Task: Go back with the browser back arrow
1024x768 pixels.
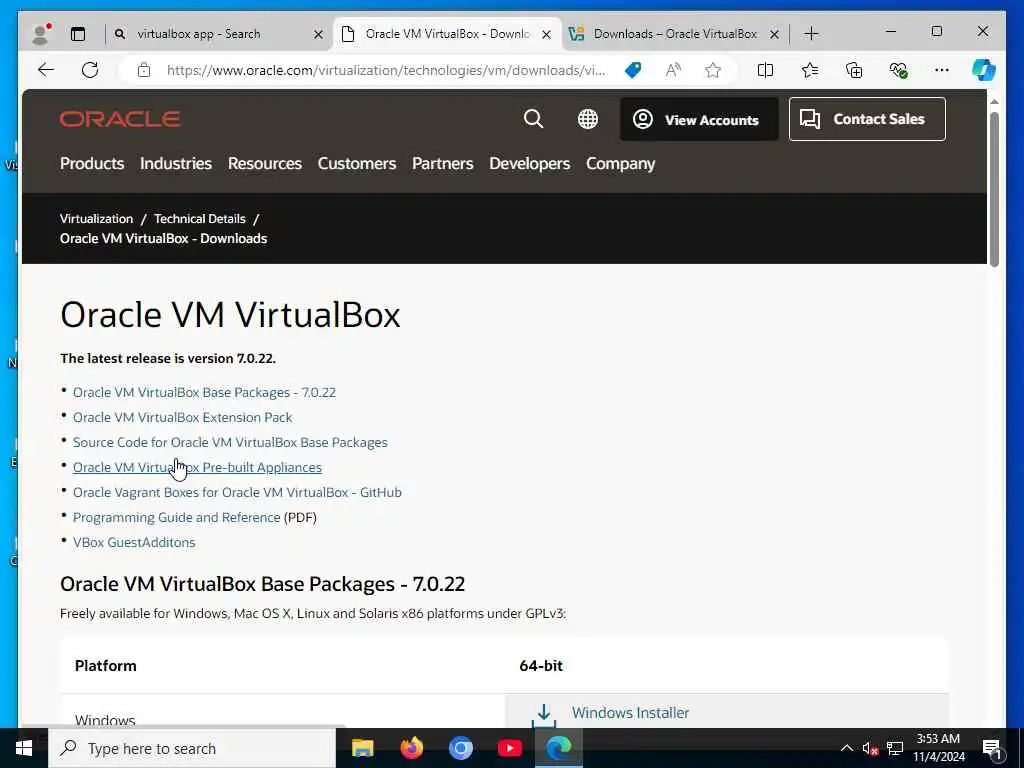Action: [46, 70]
